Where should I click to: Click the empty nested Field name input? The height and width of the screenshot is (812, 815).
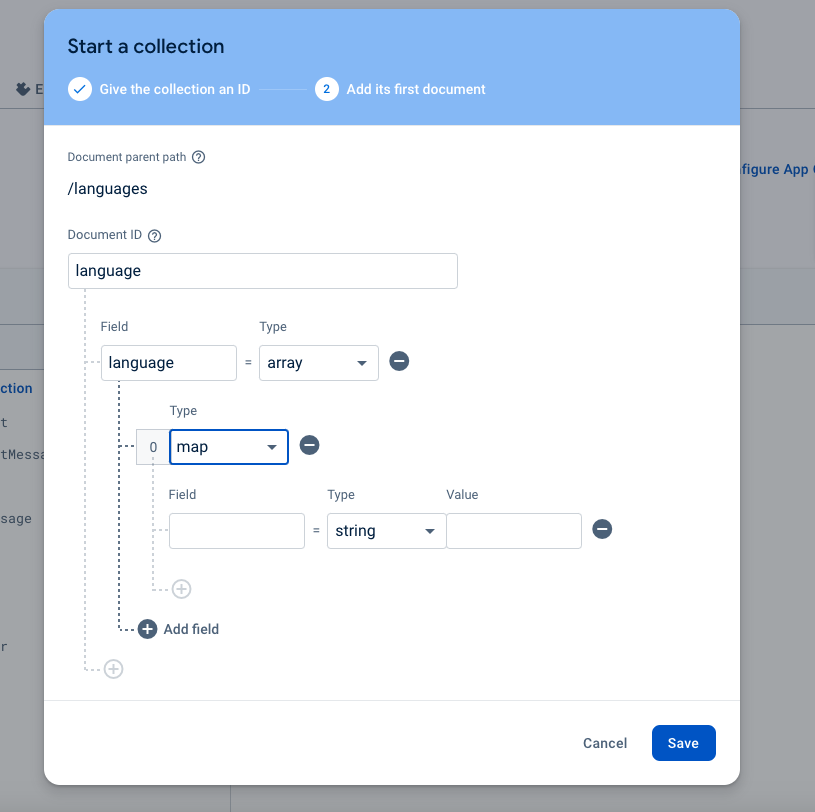pyautogui.click(x=236, y=531)
